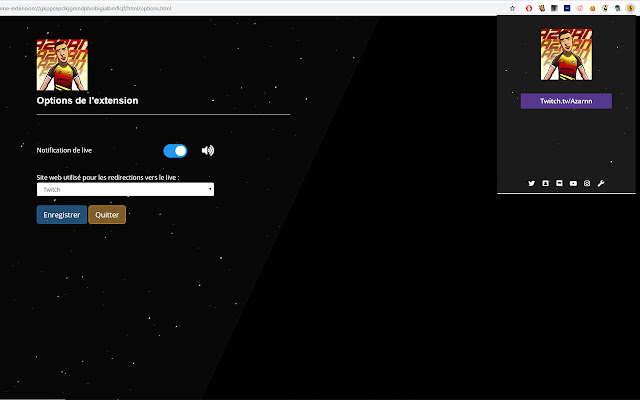
Task: Click the Azarnn yellow-red extension icon
Action: point(630,8)
